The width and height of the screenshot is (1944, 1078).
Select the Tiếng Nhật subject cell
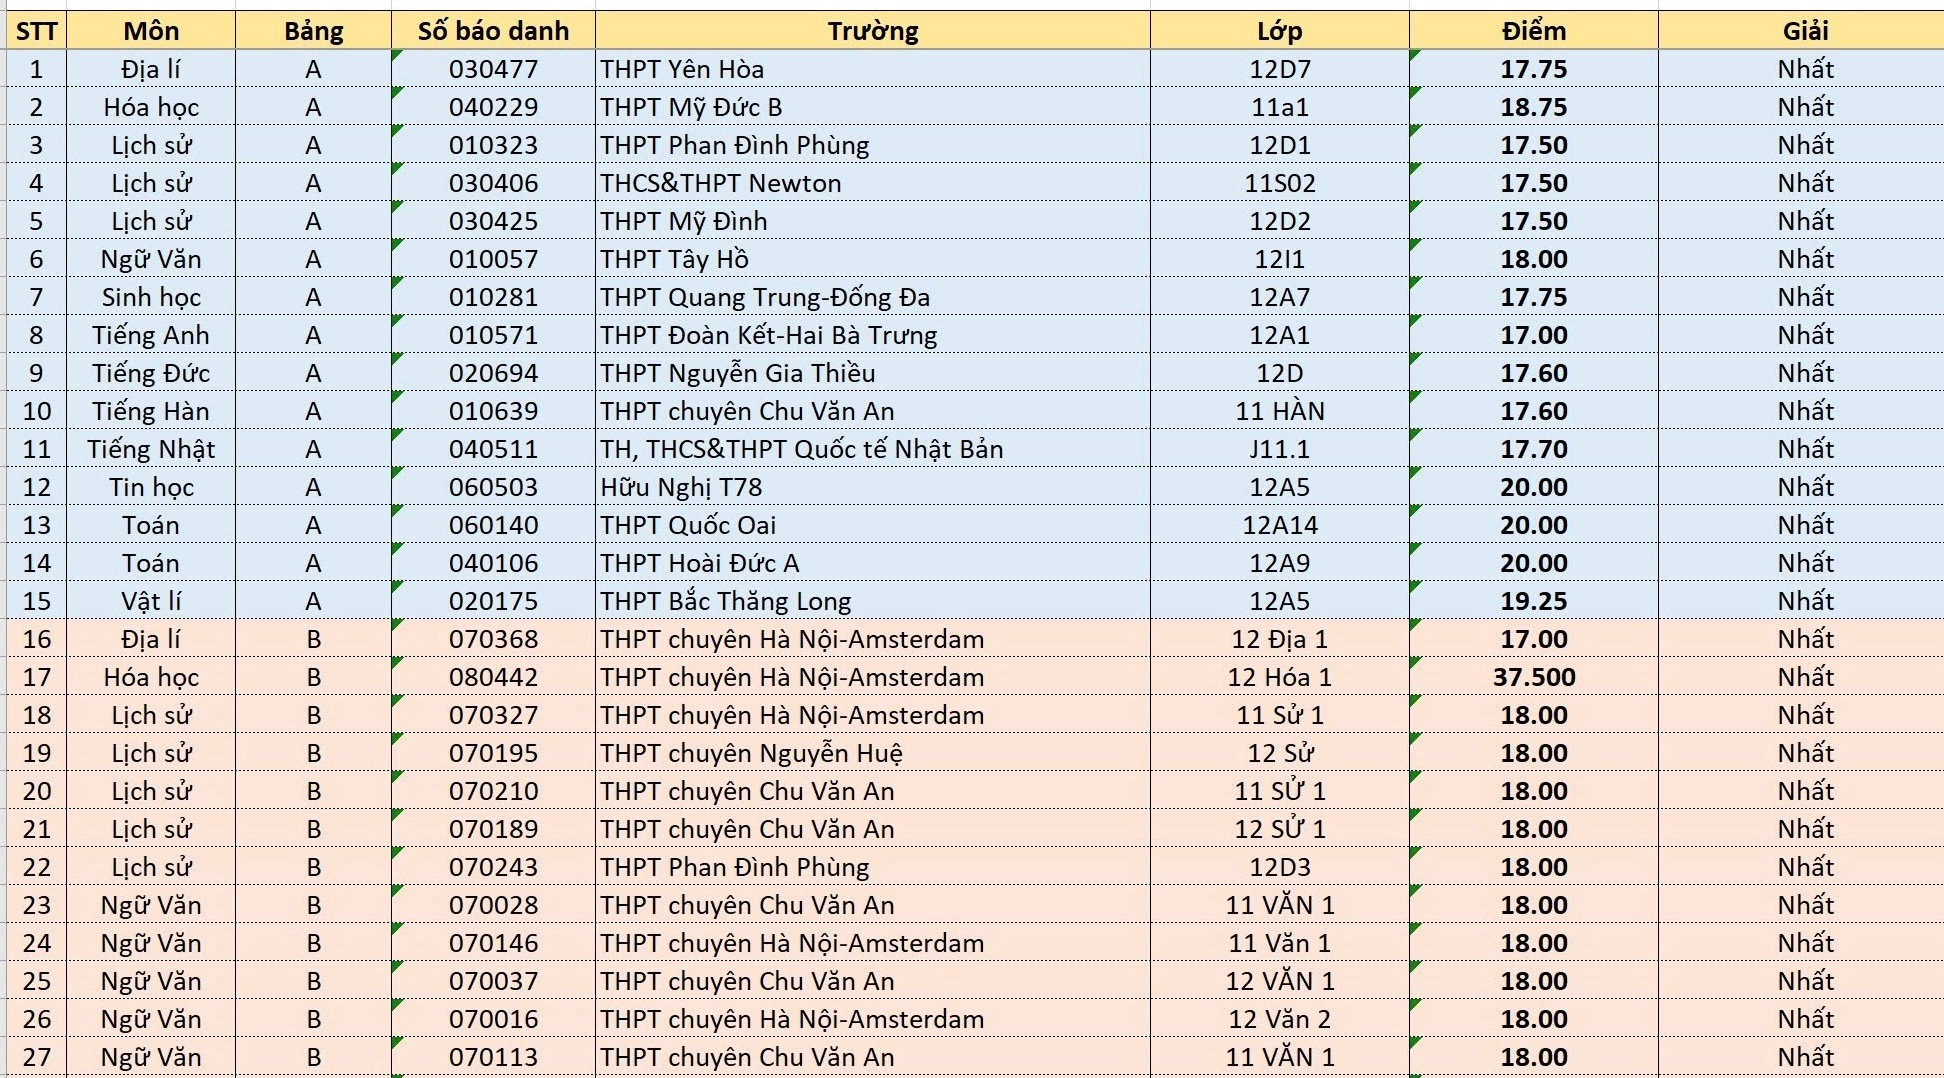pyautogui.click(x=151, y=449)
